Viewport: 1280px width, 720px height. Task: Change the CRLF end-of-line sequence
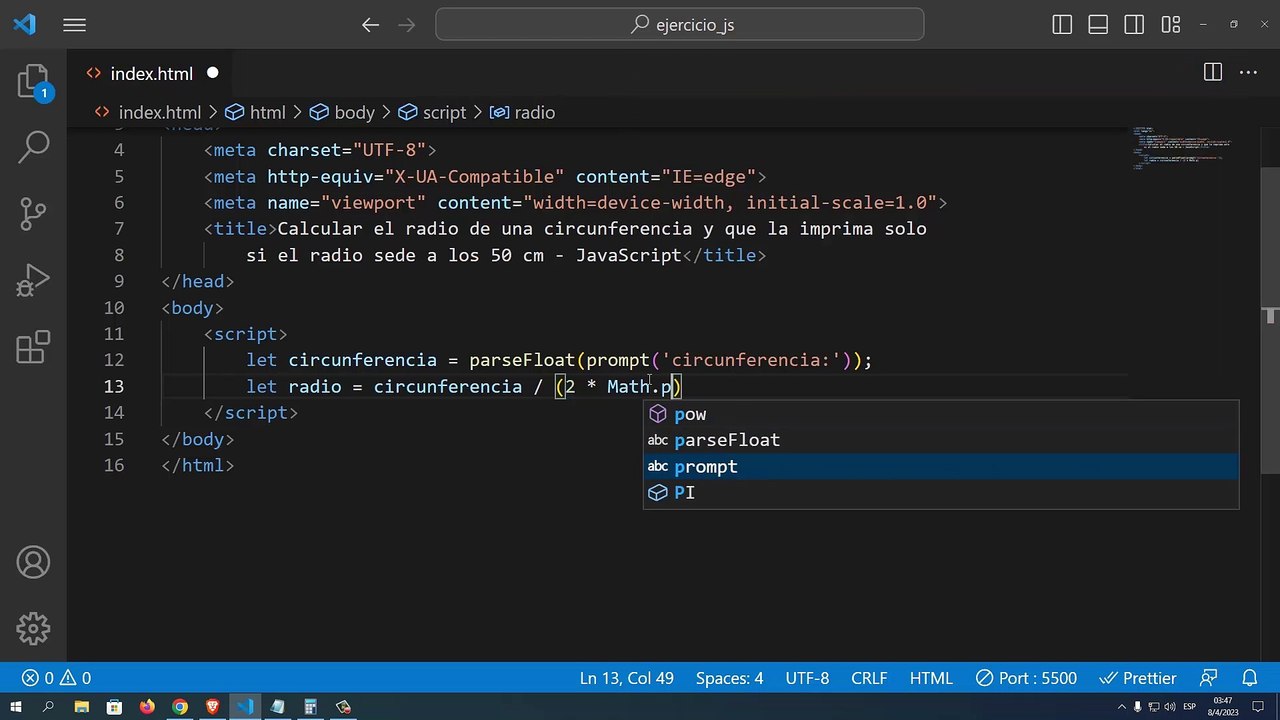(869, 678)
